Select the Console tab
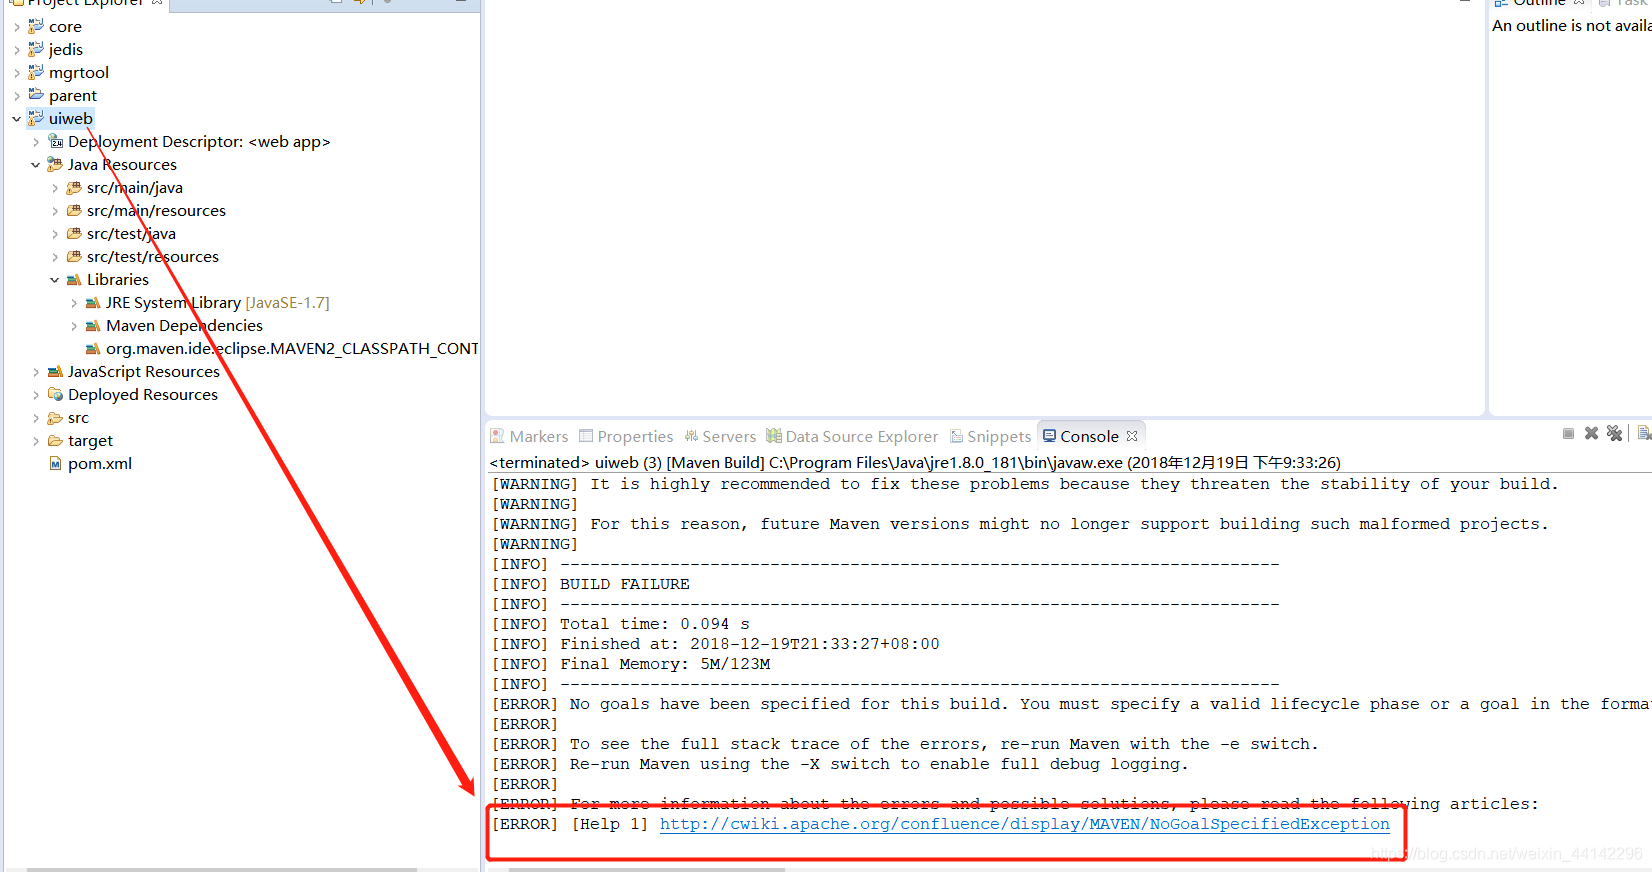This screenshot has height=872, width=1652. click(1089, 436)
